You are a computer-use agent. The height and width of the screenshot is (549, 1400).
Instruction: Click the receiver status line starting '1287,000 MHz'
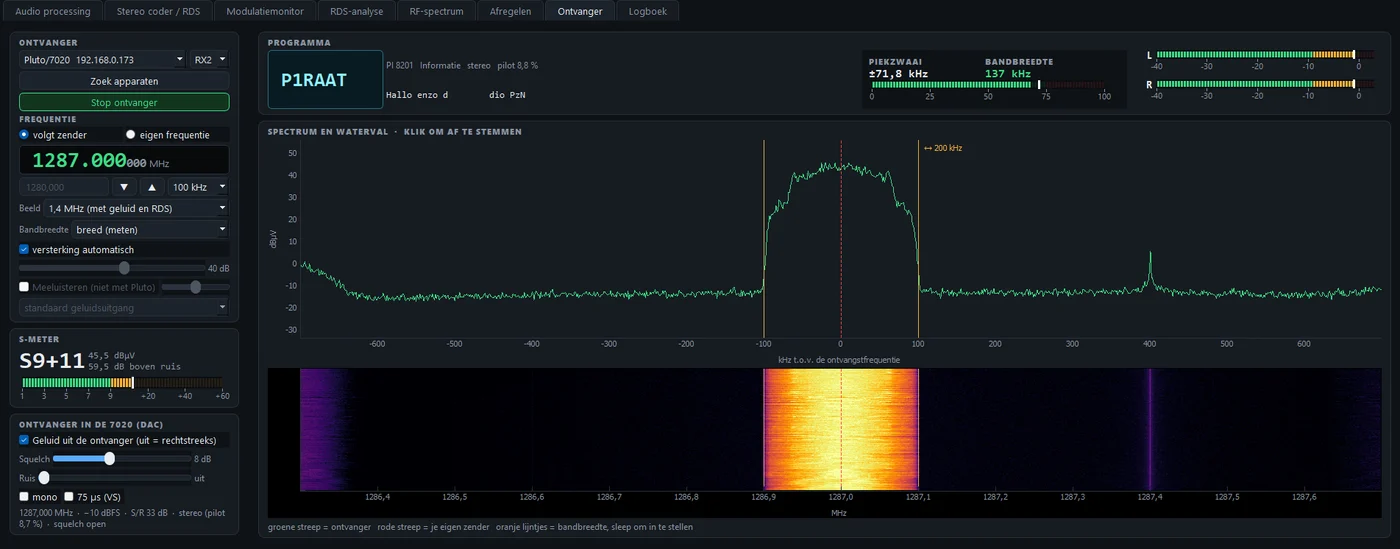[124, 517]
